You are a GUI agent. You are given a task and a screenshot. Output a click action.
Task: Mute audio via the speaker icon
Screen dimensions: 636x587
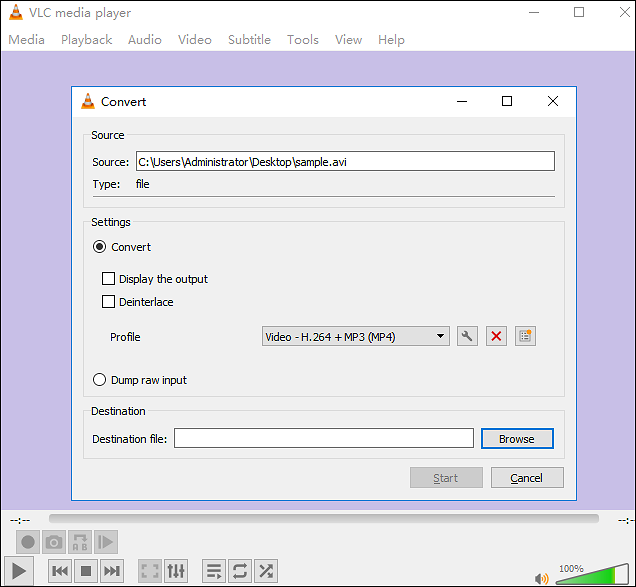click(542, 577)
